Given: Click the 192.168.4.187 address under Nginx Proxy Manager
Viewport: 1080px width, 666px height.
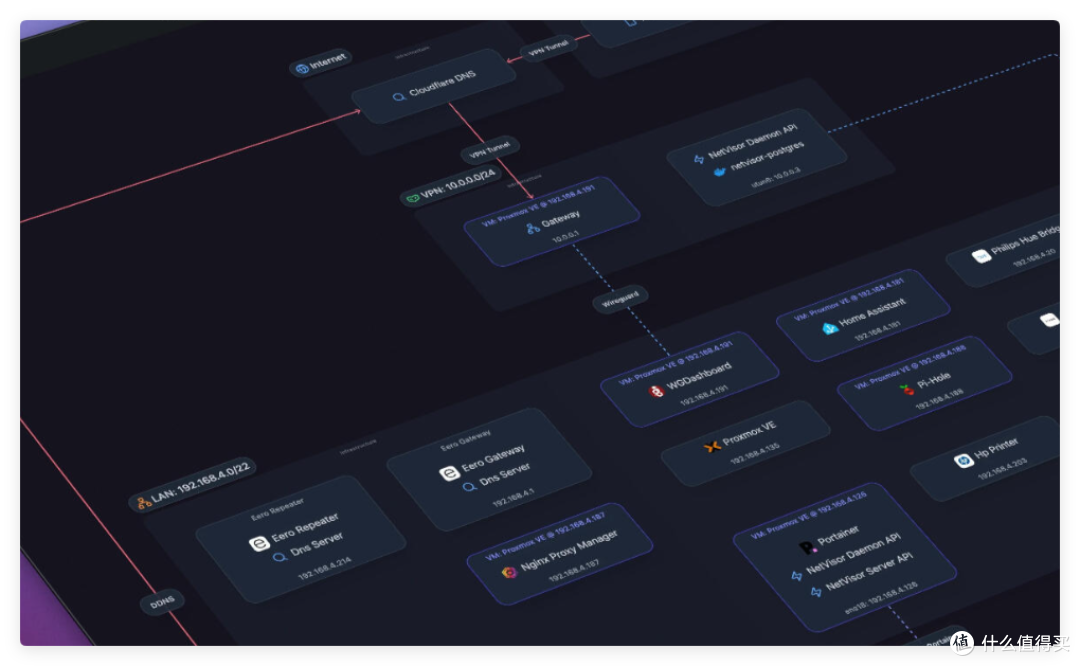Looking at the screenshot, I should (x=574, y=571).
